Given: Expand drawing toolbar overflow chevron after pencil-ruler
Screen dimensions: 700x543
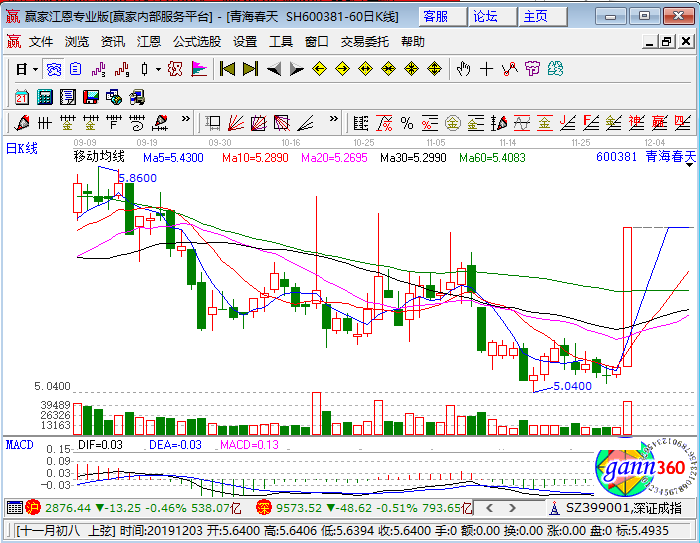Looking at the screenshot, I should pos(186,119).
